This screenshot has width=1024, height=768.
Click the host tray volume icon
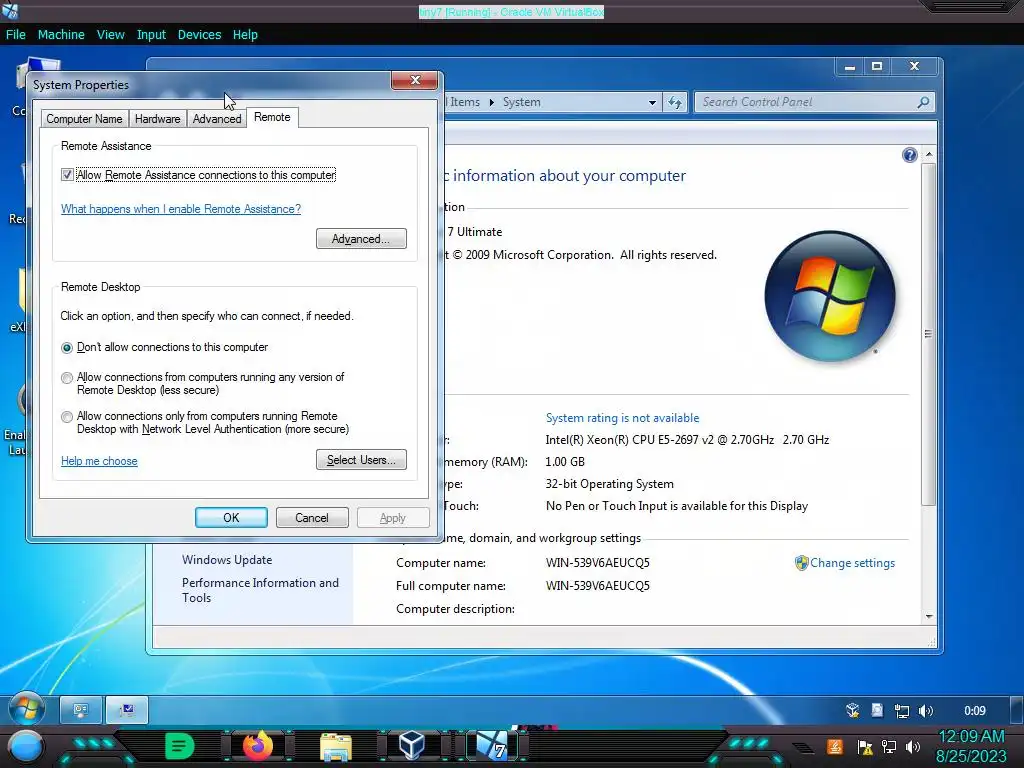[913, 747]
